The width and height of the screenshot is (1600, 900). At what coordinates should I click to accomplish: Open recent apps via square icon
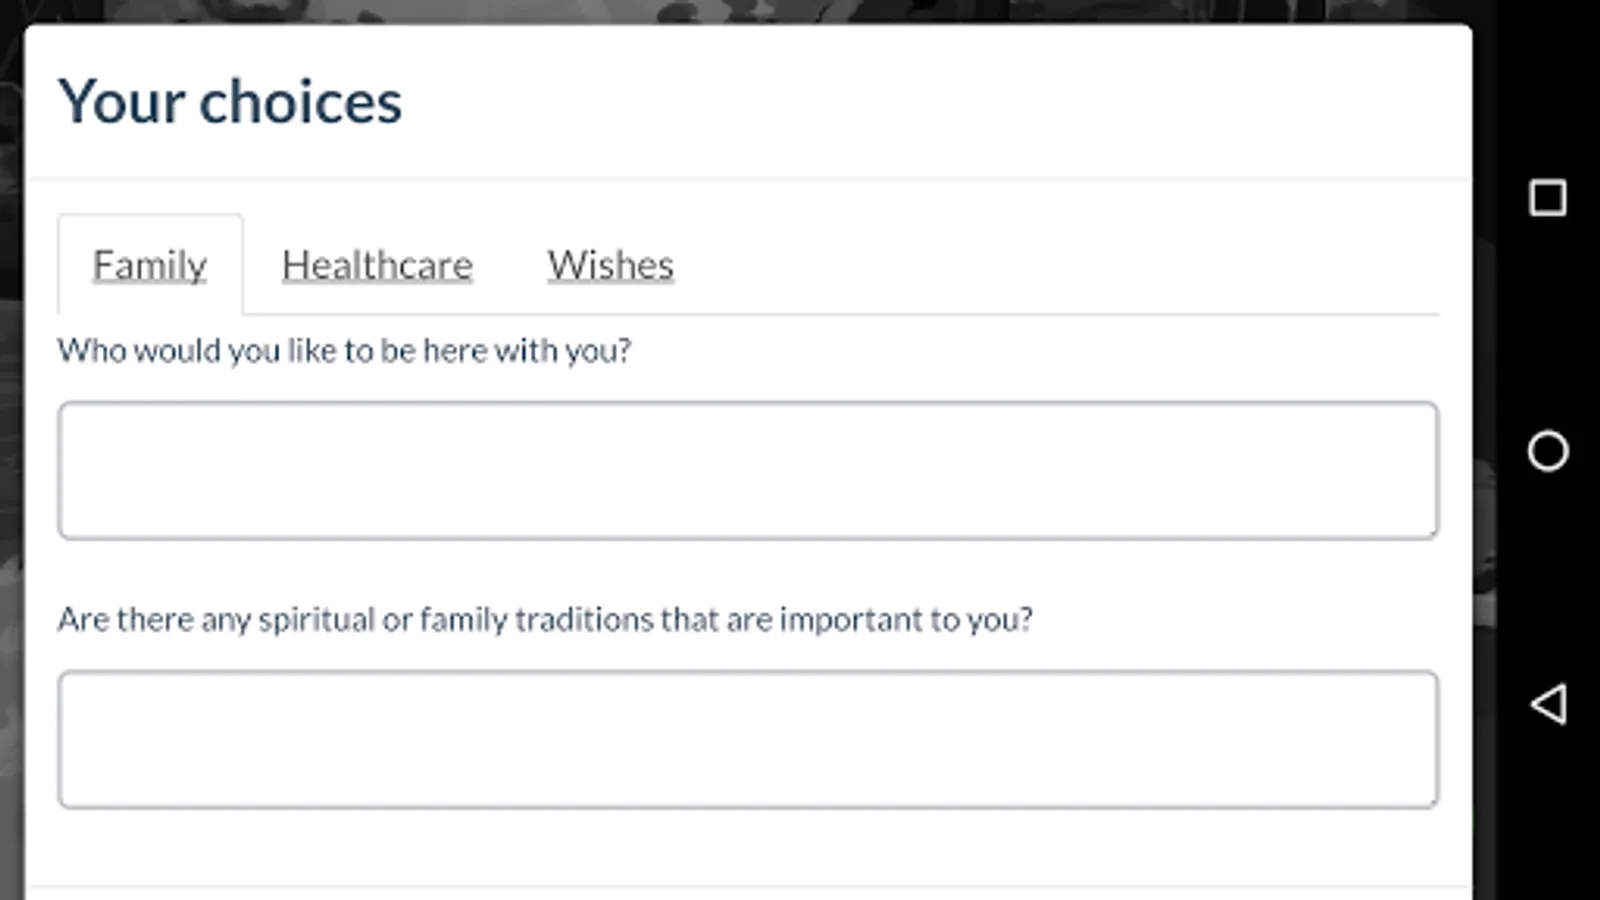[1548, 197]
